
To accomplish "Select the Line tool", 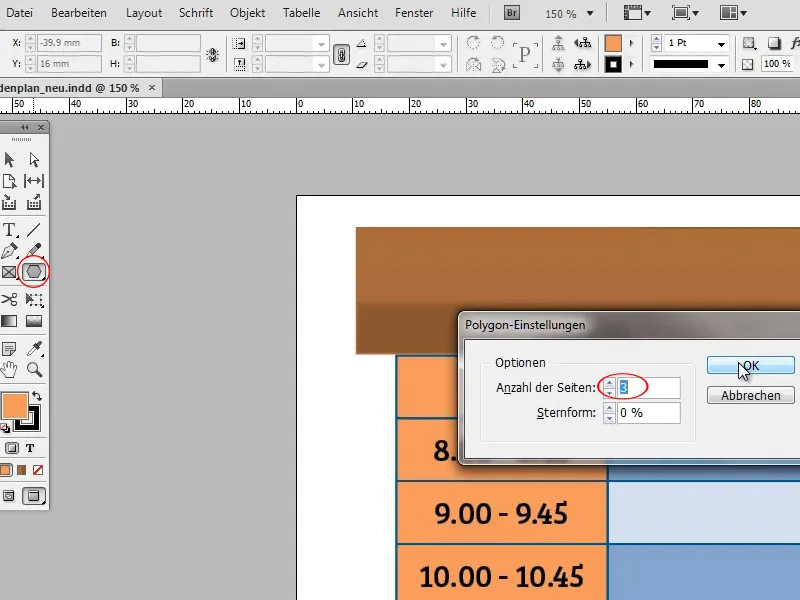I will click(34, 230).
